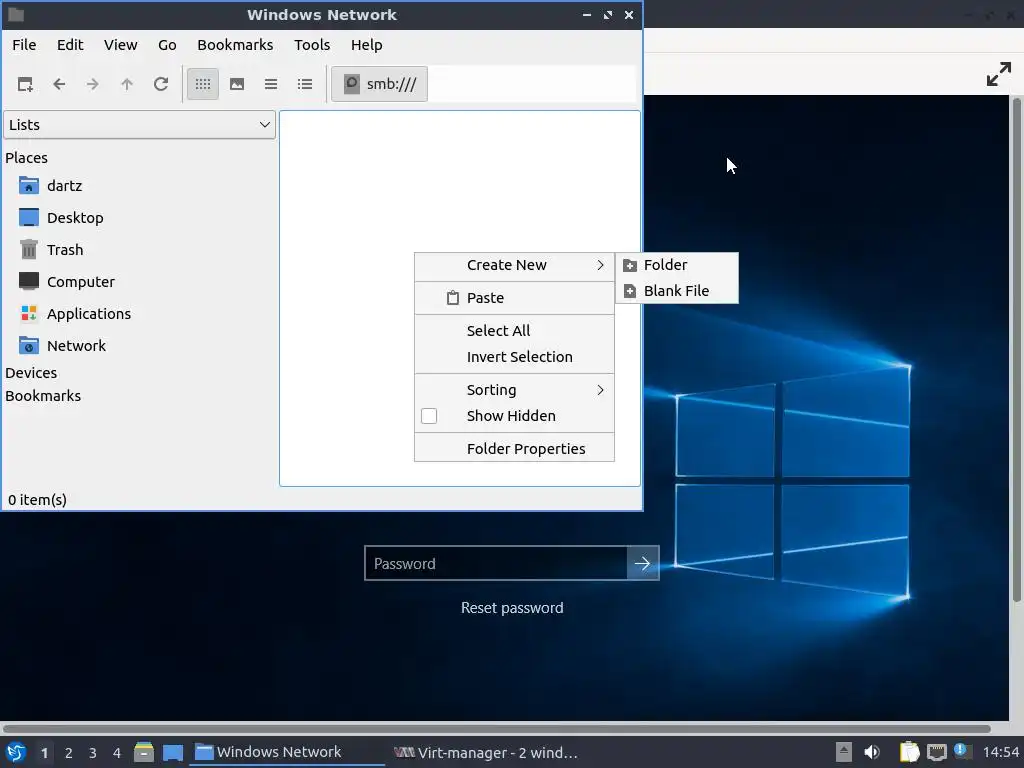The height and width of the screenshot is (768, 1024).
Task: Click the smb:/// path button
Action: tap(379, 84)
